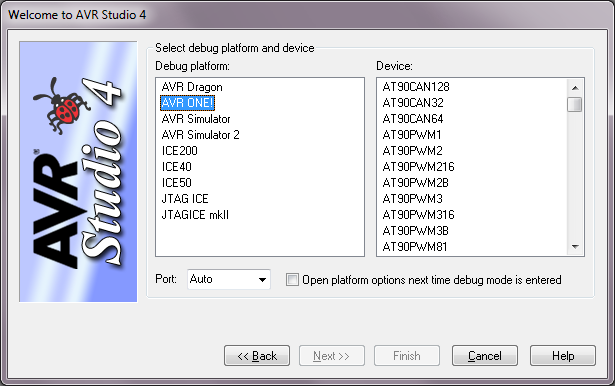
Task: Select AT90CAN128 device
Action: pos(416,87)
